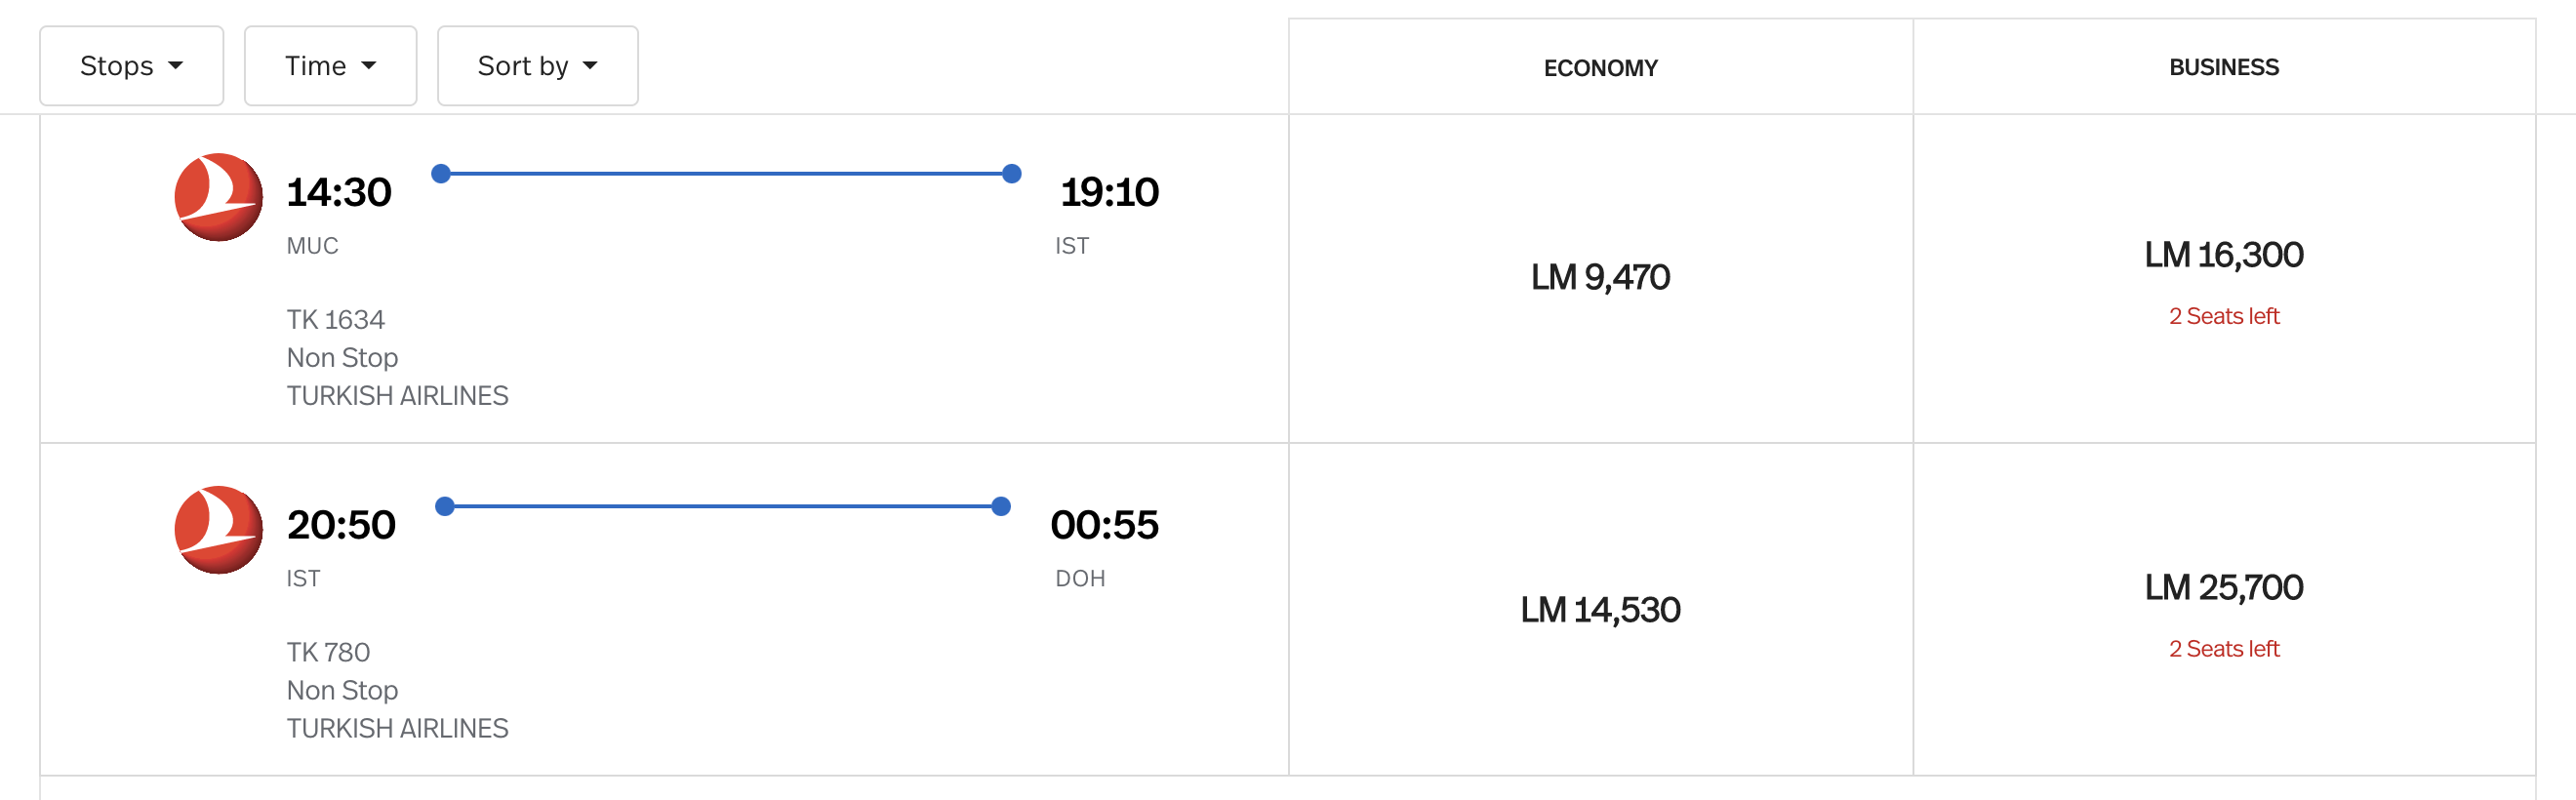The height and width of the screenshot is (800, 2576).
Task: Select the ECONOMY column header
Action: pyautogui.click(x=1600, y=68)
